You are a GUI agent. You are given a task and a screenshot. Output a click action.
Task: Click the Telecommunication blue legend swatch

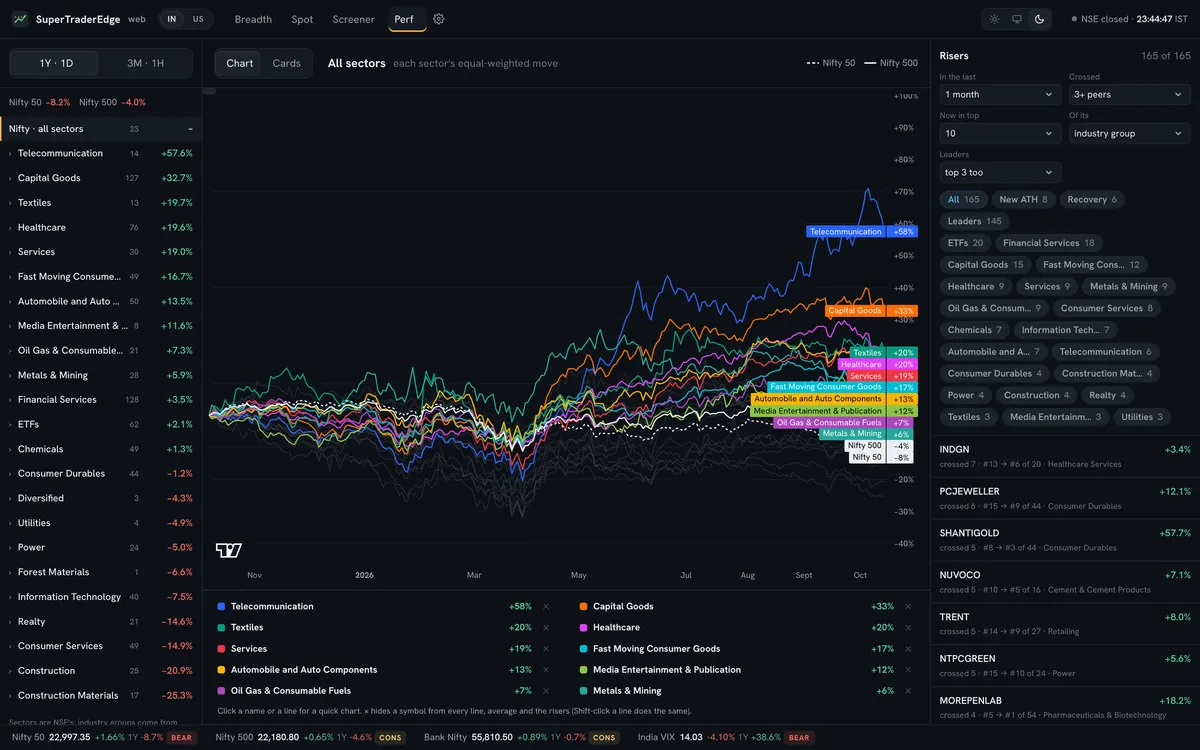tap(221, 607)
